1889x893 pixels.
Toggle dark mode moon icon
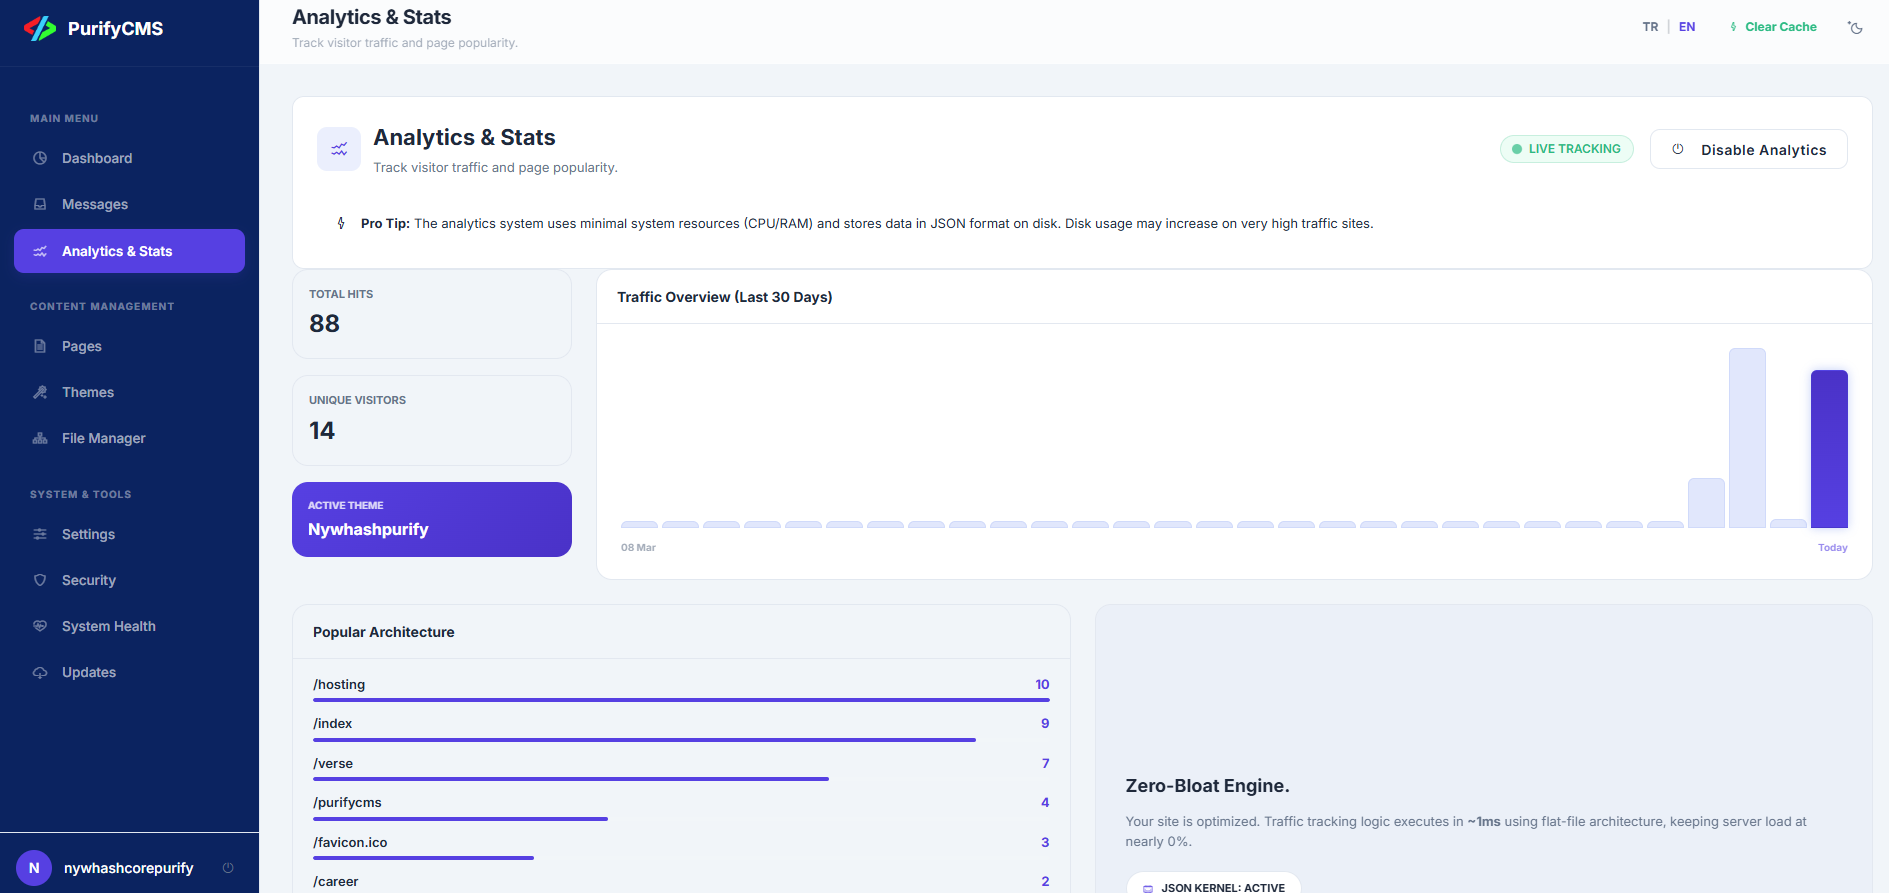pos(1855,28)
